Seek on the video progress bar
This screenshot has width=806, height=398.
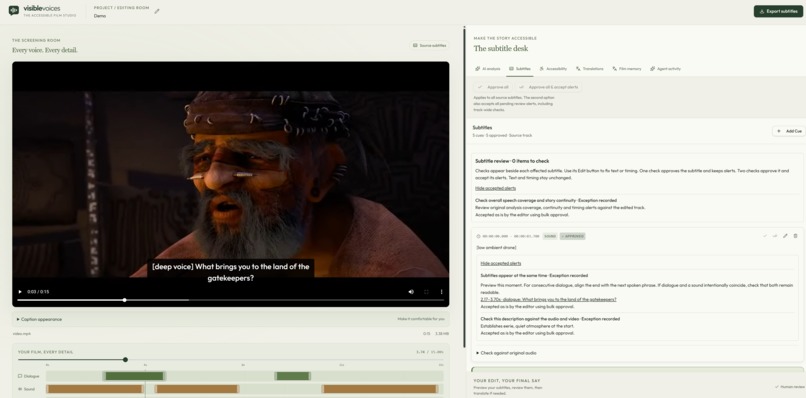230,300
